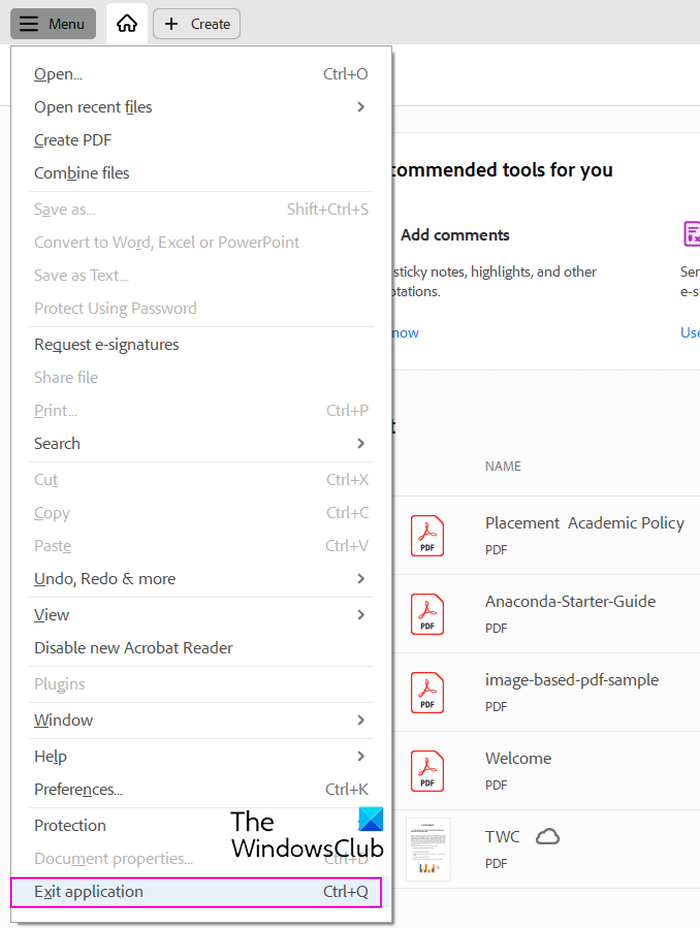
Task: Click the Home icon tab
Action: [127, 24]
